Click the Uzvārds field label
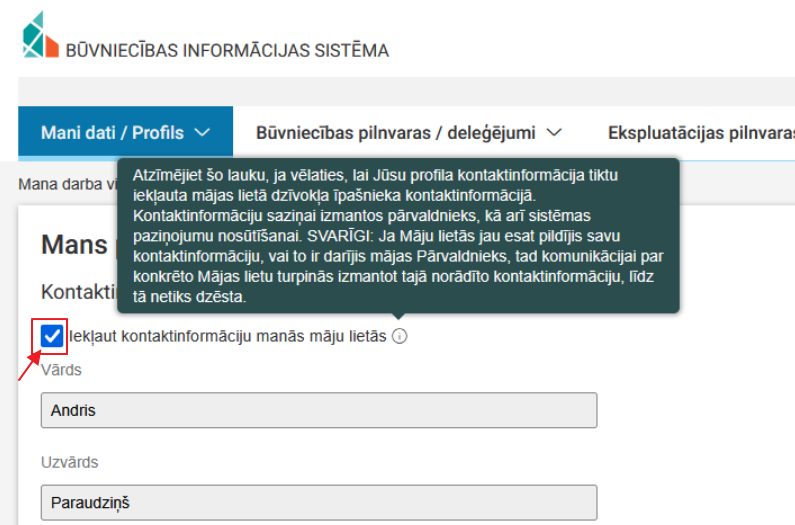The height and width of the screenshot is (525, 795). 69,463
